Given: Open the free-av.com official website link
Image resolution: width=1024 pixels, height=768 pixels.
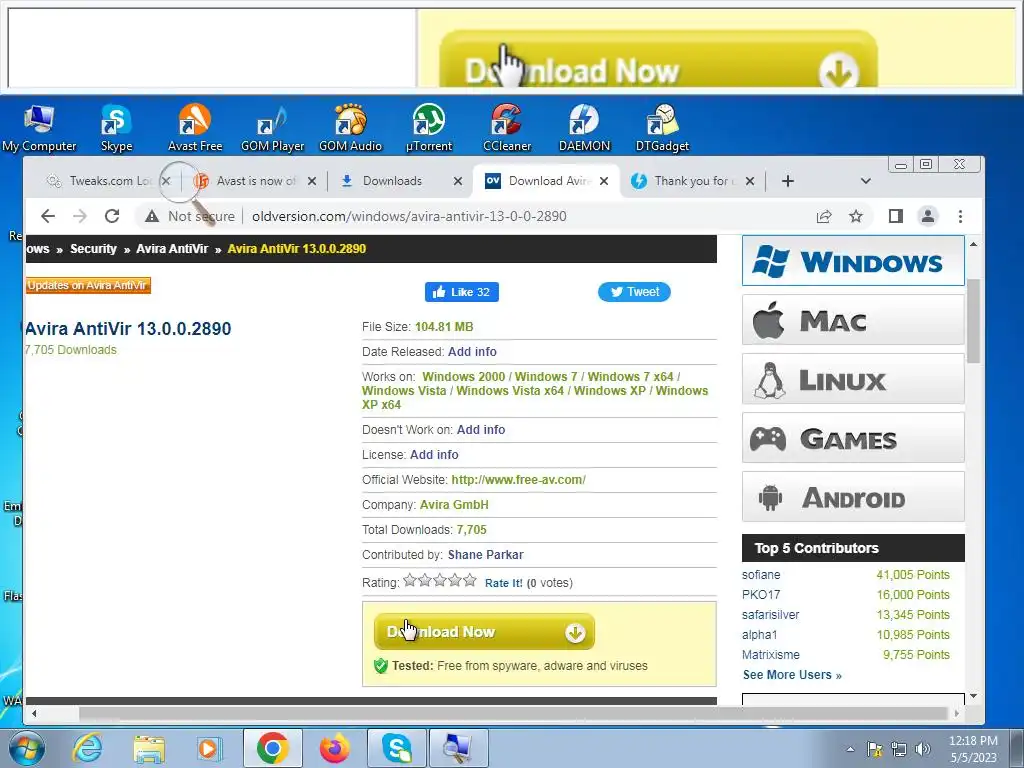Looking at the screenshot, I should tap(519, 479).
